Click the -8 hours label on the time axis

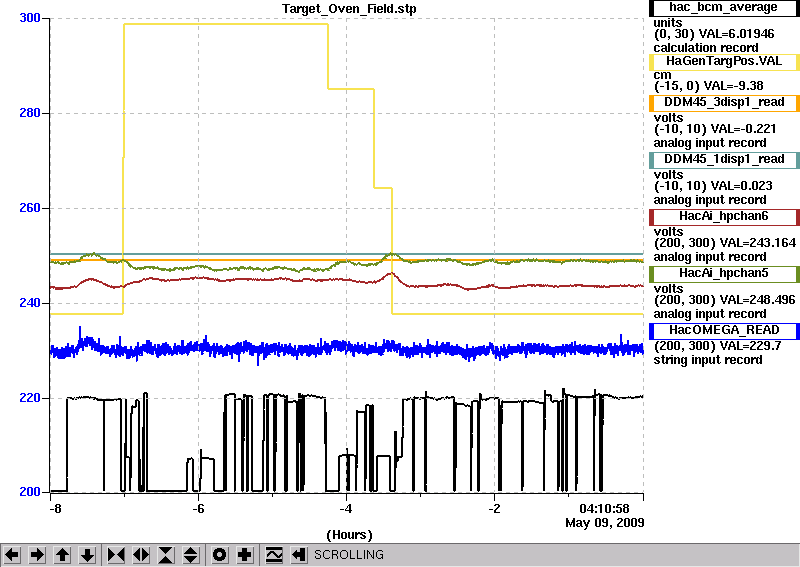click(55, 509)
